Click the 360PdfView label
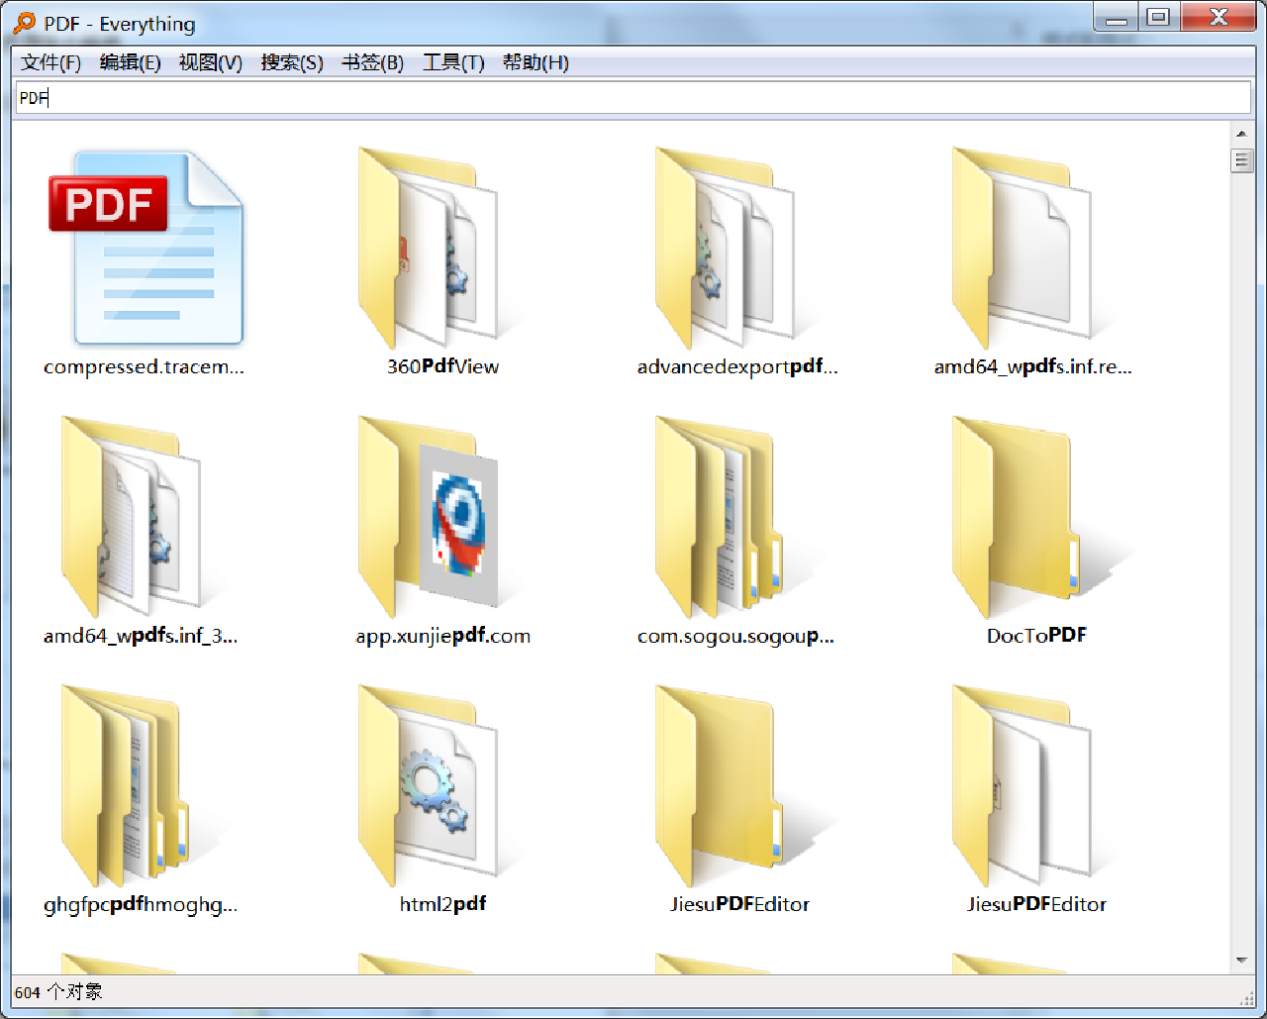 [443, 367]
